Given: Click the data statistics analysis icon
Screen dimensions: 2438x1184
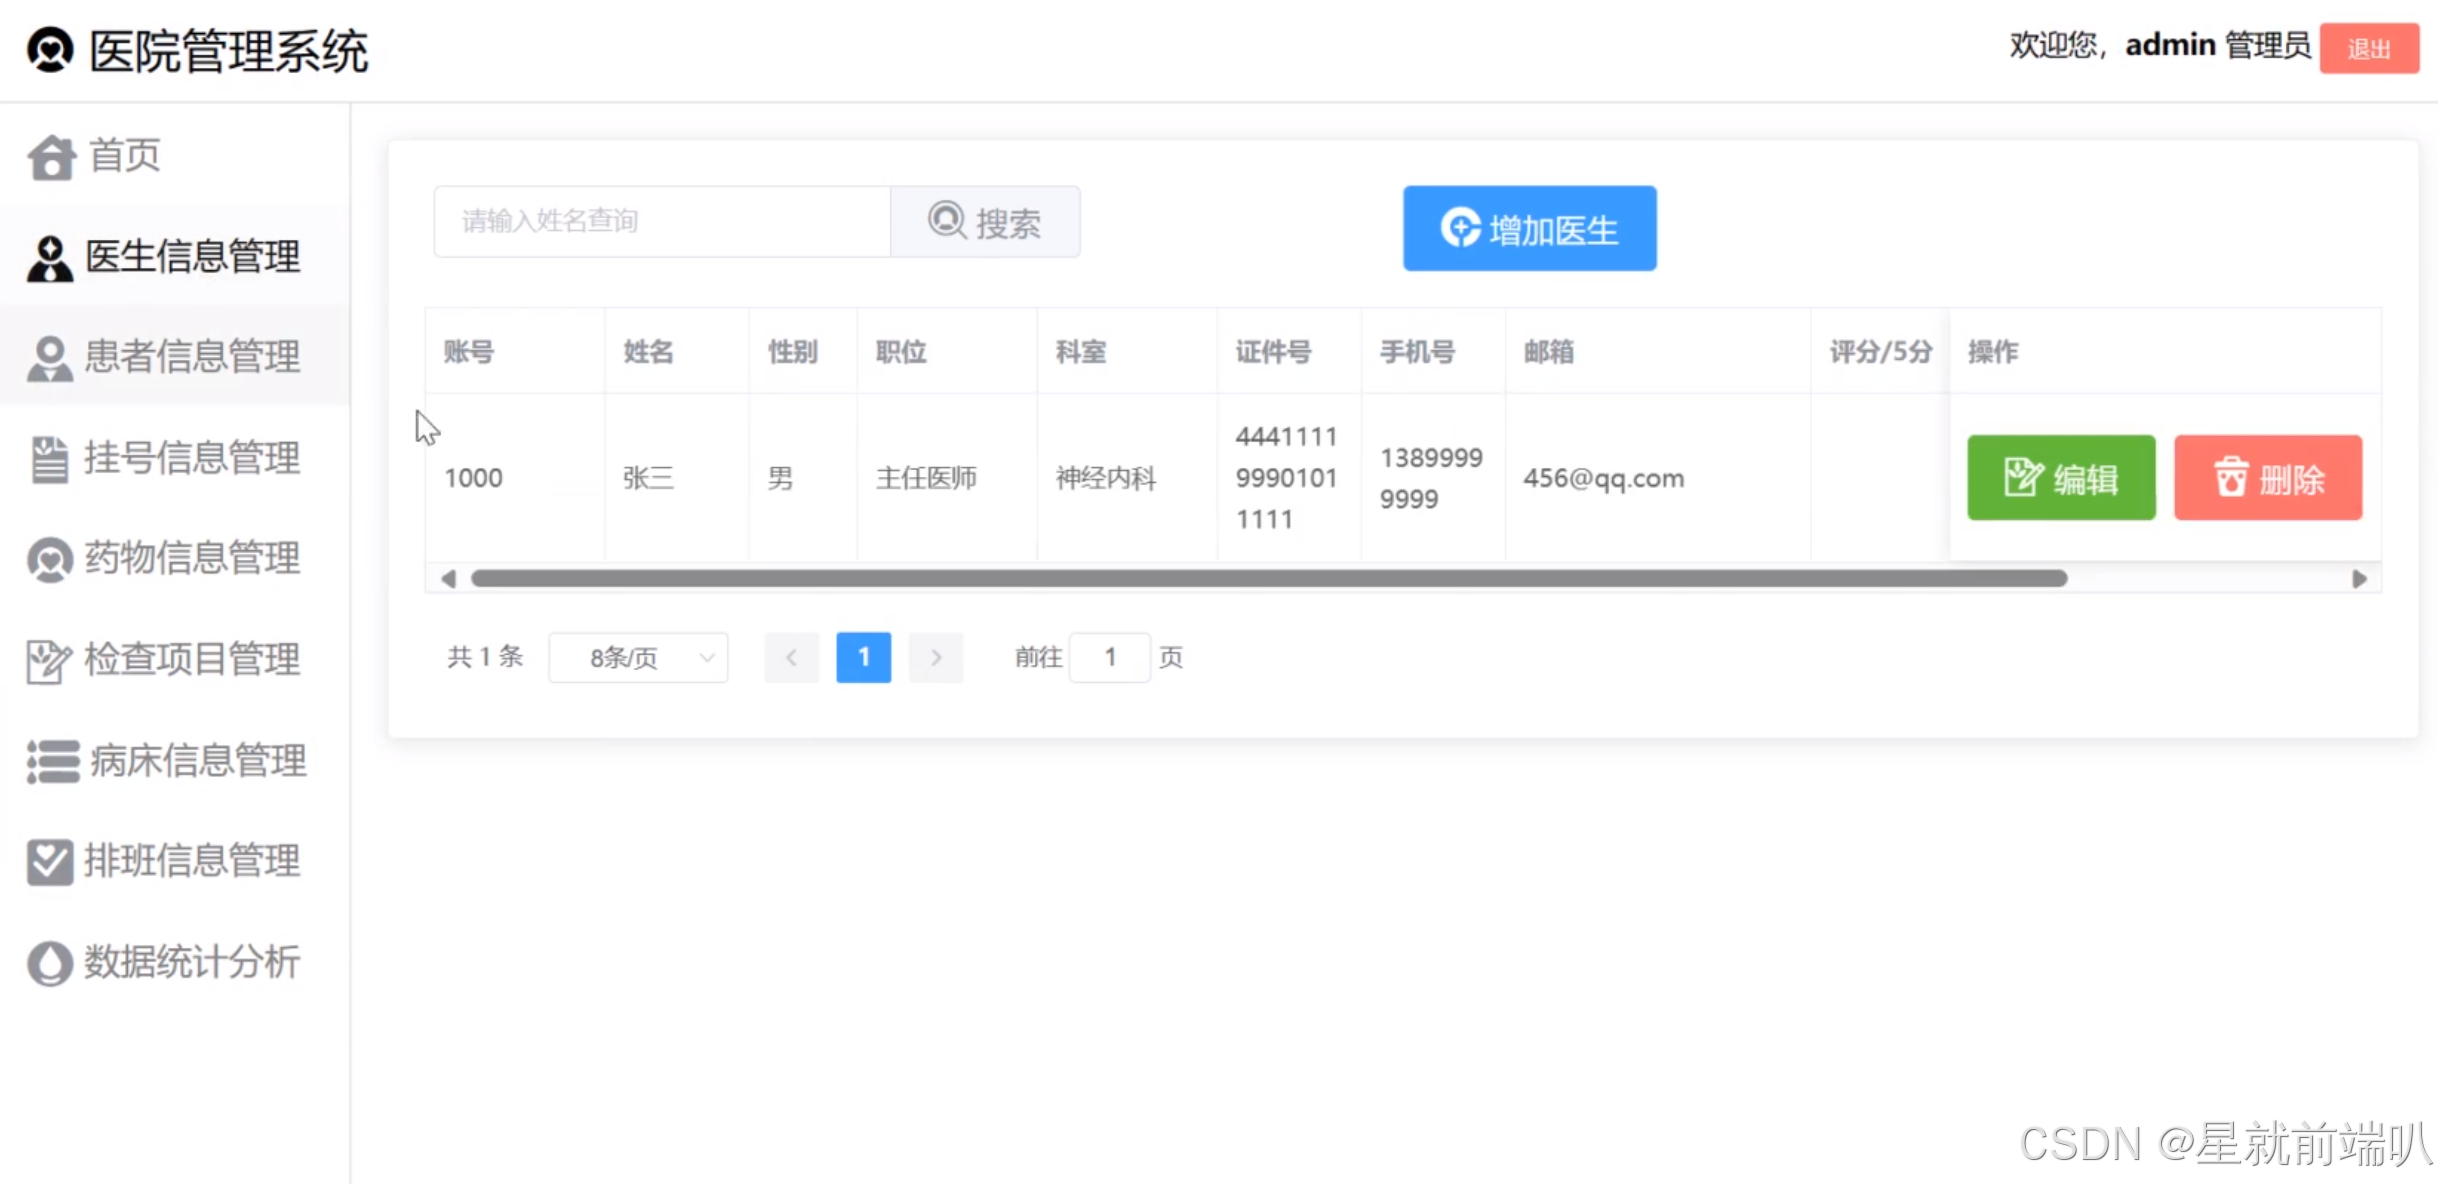Looking at the screenshot, I should pyautogui.click(x=49, y=963).
